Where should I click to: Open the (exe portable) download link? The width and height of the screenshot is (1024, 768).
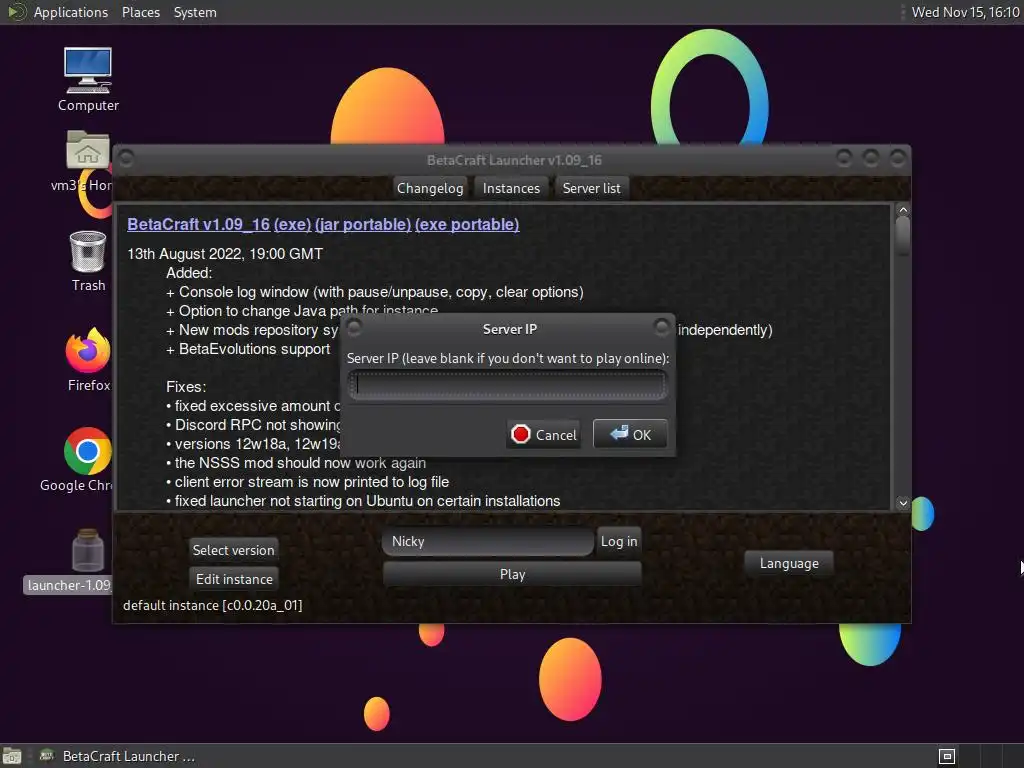[467, 224]
